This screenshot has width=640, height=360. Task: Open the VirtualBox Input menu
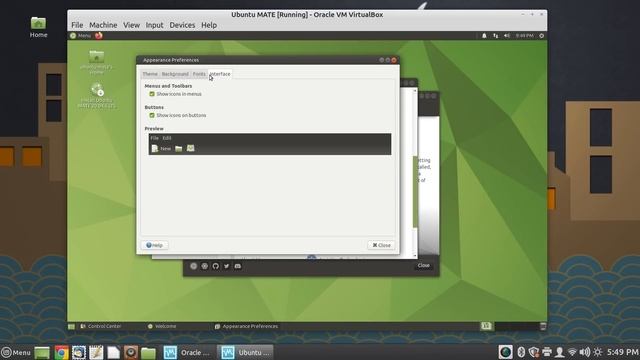click(154, 25)
